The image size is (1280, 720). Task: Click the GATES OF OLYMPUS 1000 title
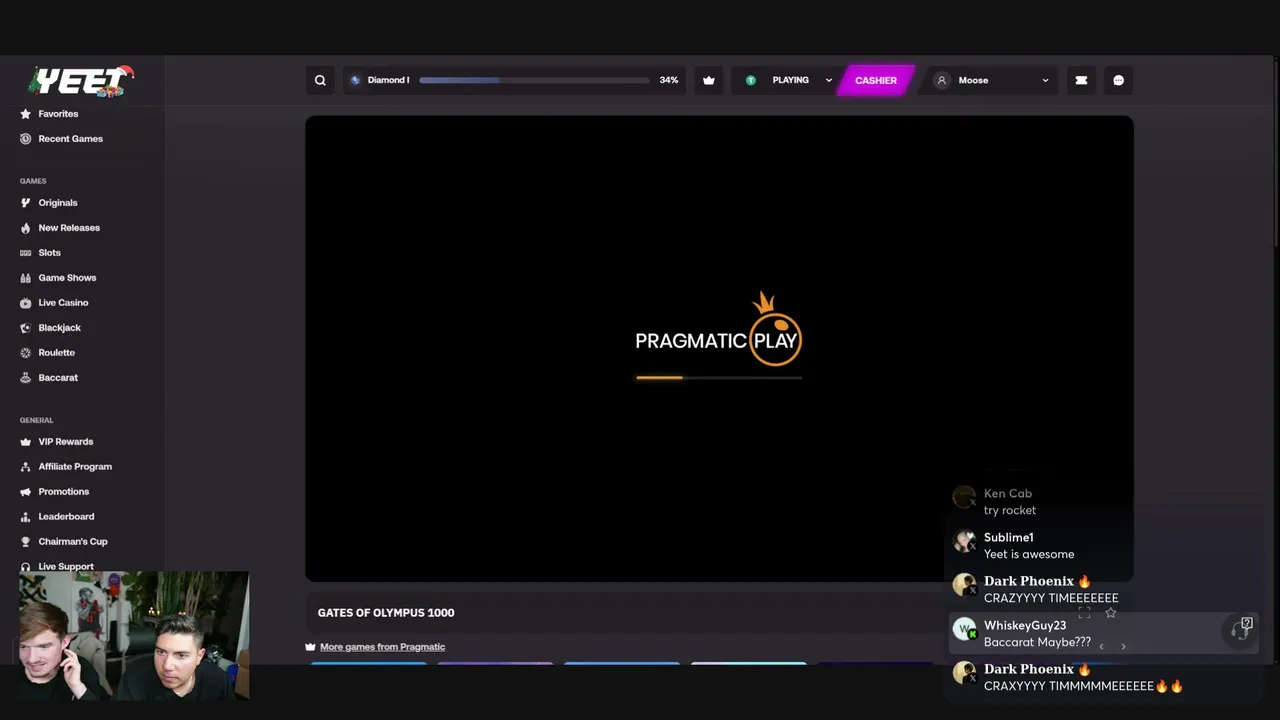pyautogui.click(x=386, y=613)
